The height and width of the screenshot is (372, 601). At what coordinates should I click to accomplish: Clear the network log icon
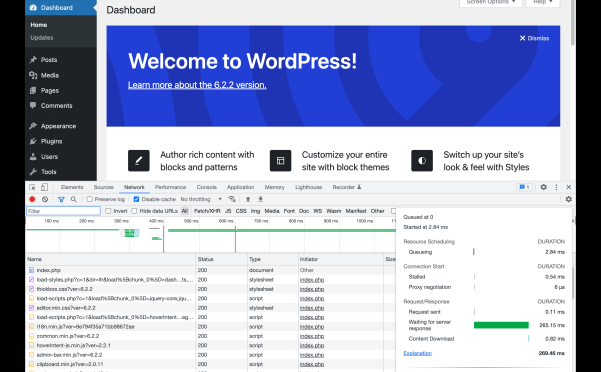click(45, 199)
